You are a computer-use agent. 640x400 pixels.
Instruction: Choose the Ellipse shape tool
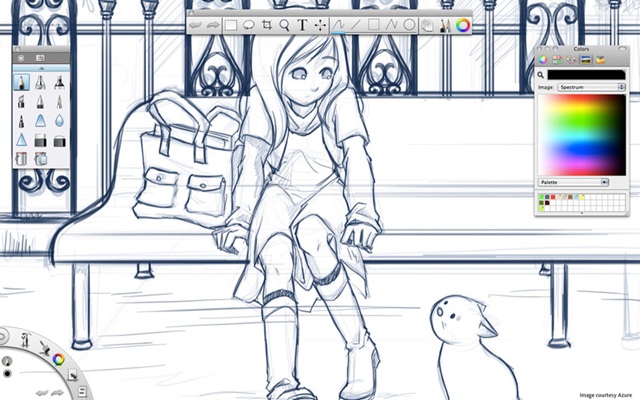tap(409, 25)
